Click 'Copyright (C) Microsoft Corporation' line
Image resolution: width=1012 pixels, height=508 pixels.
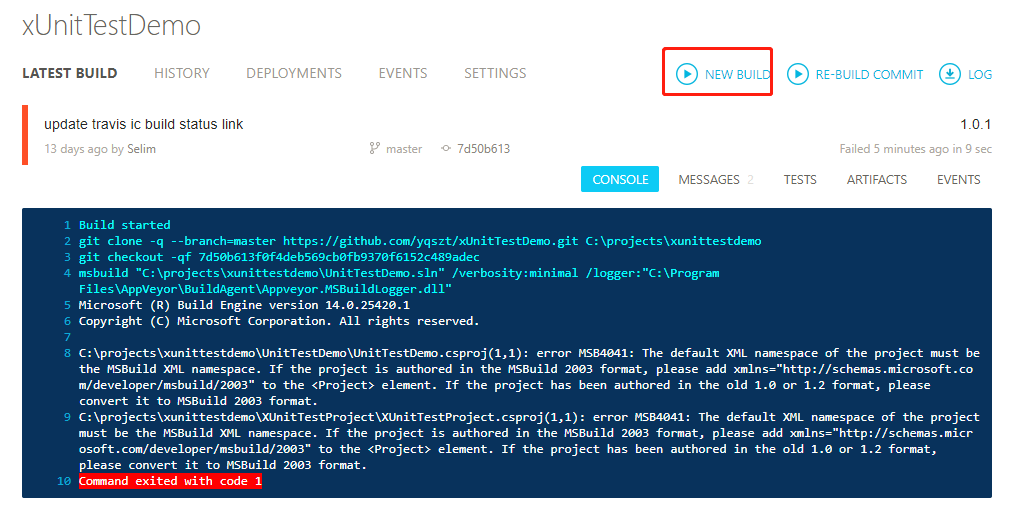click(x=279, y=321)
